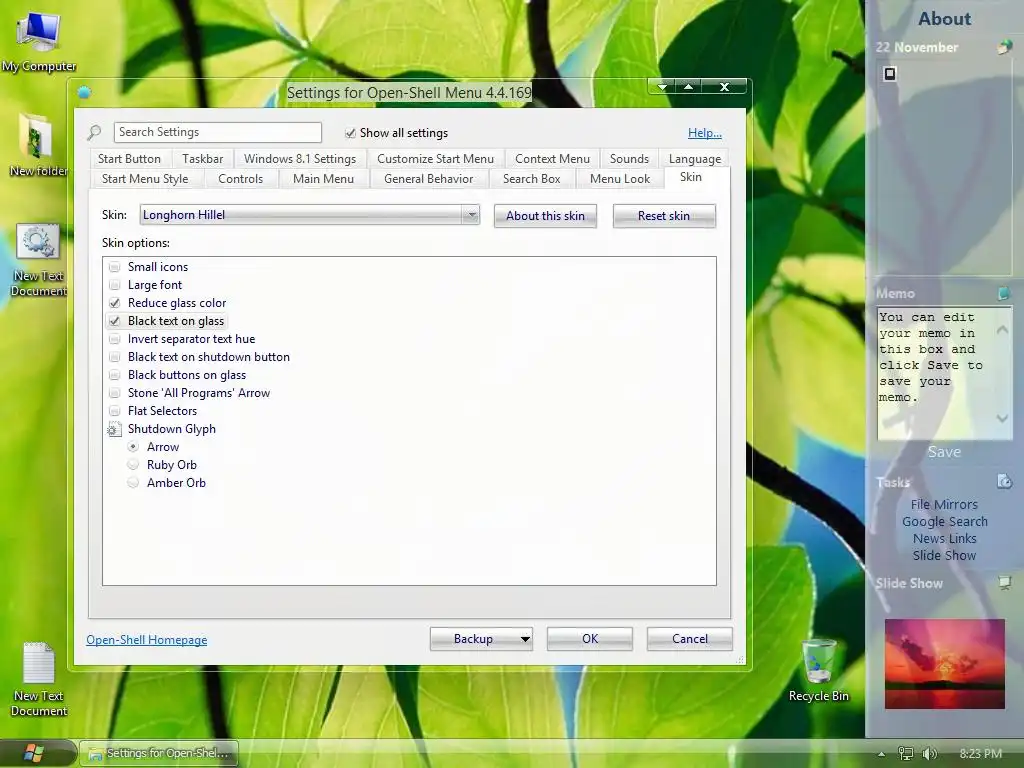Open the Search Box tab
The width and height of the screenshot is (1024, 768).
coord(532,179)
